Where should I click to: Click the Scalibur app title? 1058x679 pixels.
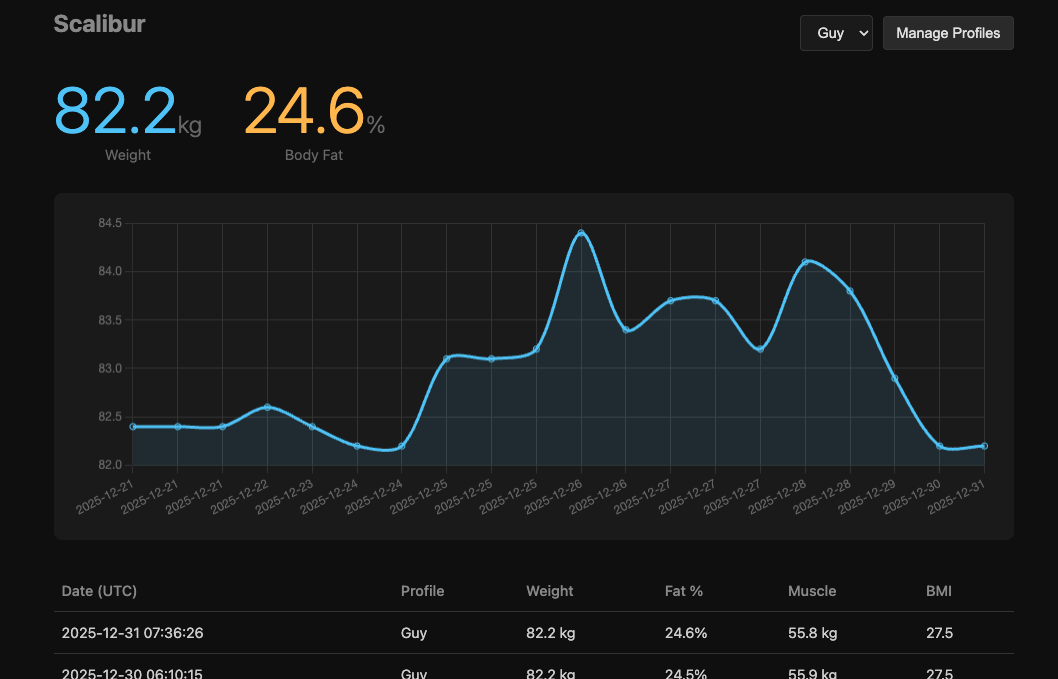click(99, 24)
